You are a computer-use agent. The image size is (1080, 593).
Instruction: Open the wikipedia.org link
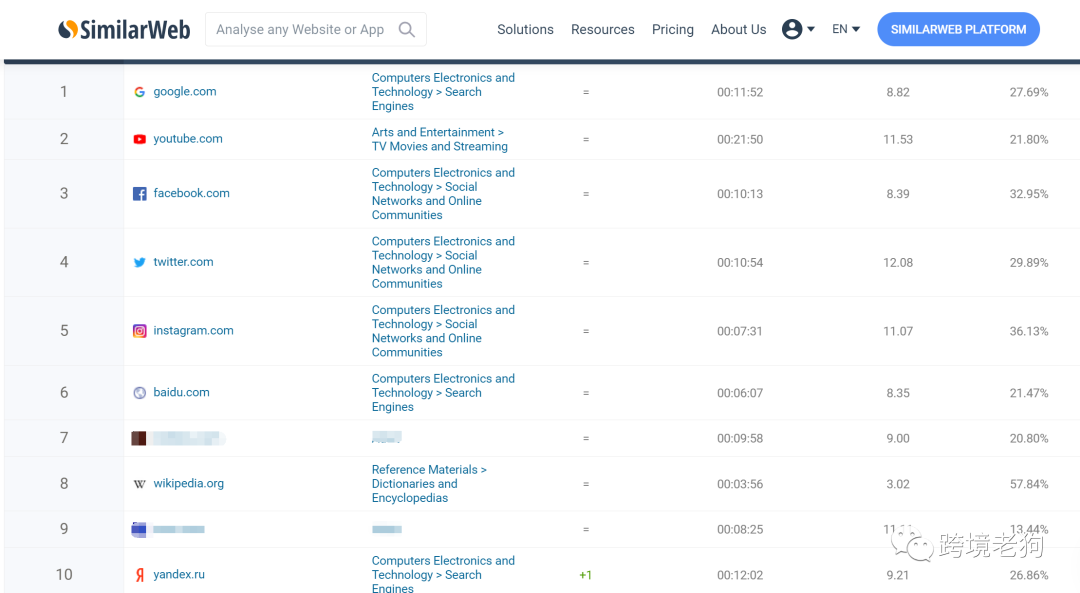point(188,483)
